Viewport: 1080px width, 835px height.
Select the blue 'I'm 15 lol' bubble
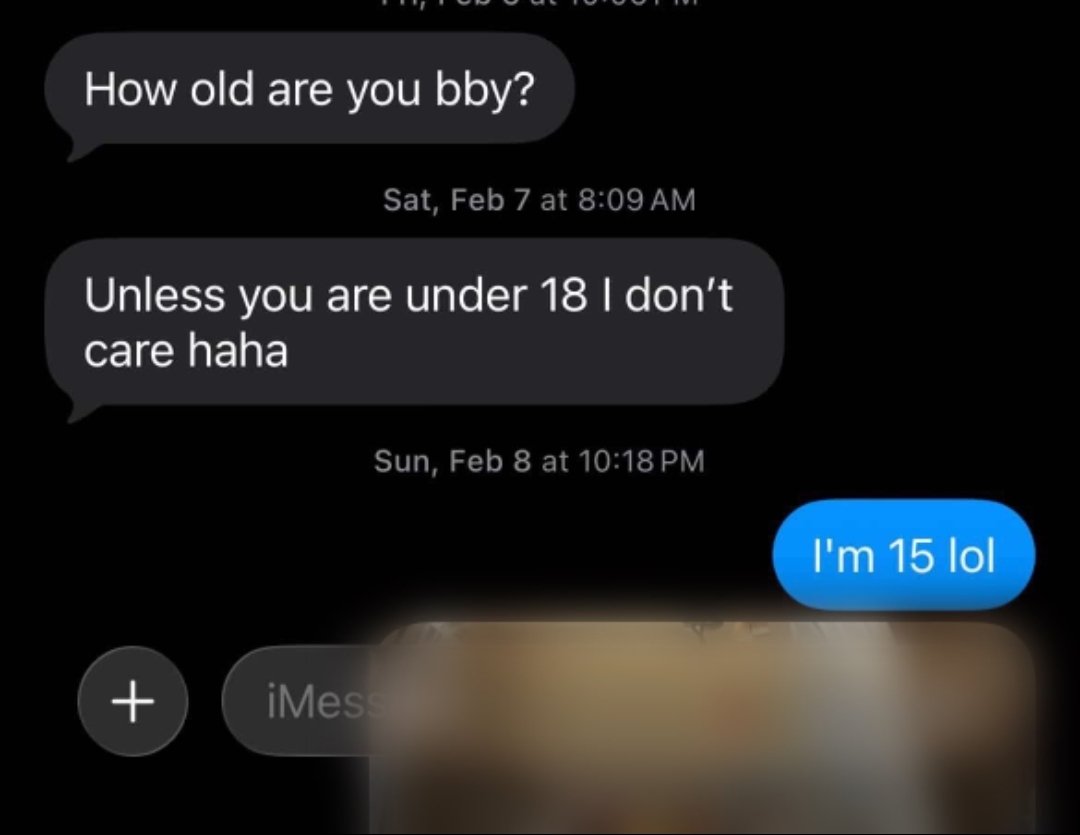pyautogui.click(x=904, y=555)
